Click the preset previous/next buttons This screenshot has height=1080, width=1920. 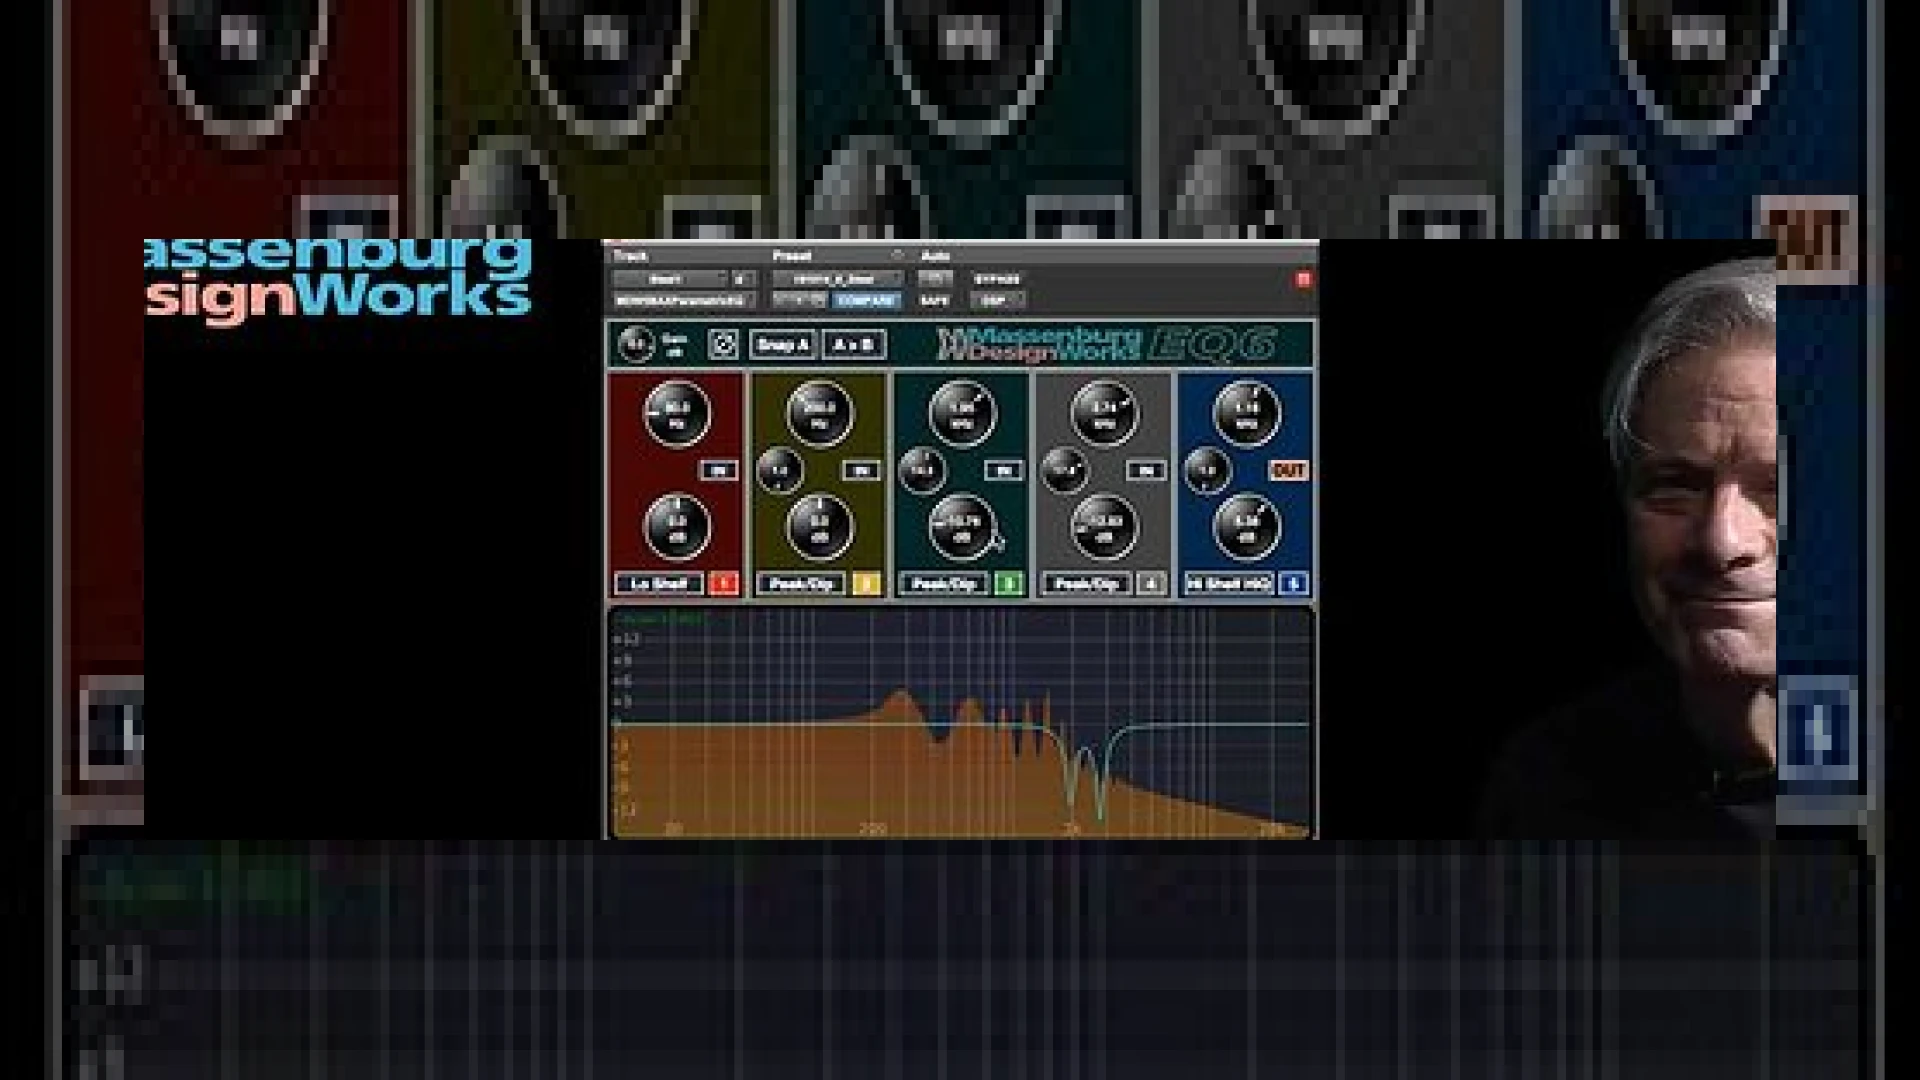click(x=799, y=300)
